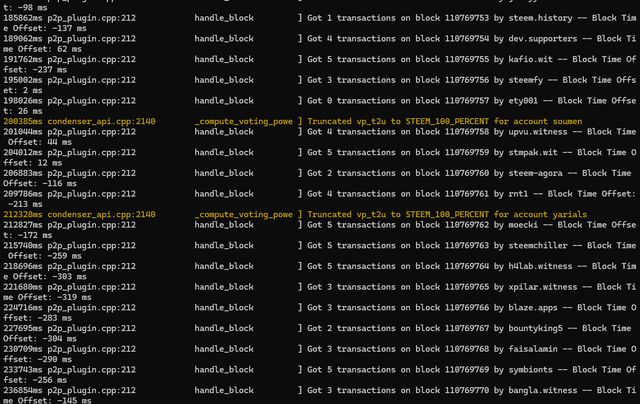Image resolution: width=640 pixels, height=404 pixels.
Task: Click witness name ety001
Action: pyautogui.click(x=523, y=101)
